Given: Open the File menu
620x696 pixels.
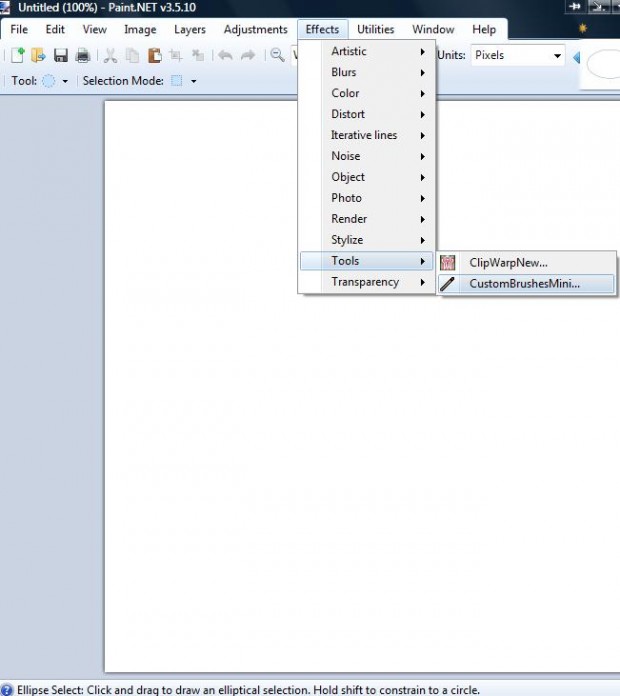Looking at the screenshot, I should pos(19,29).
